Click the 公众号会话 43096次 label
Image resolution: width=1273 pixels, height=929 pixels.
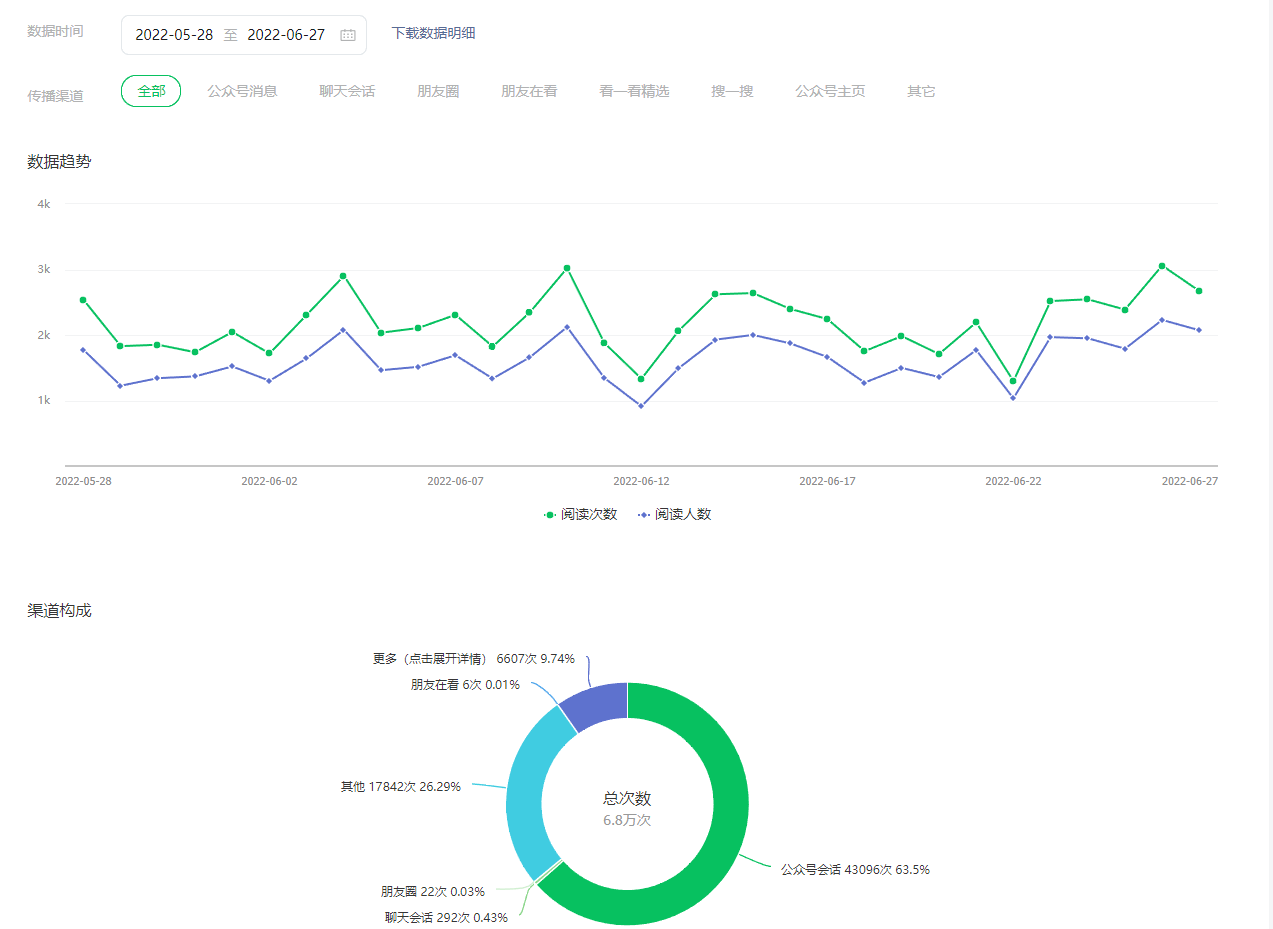[x=855, y=870]
